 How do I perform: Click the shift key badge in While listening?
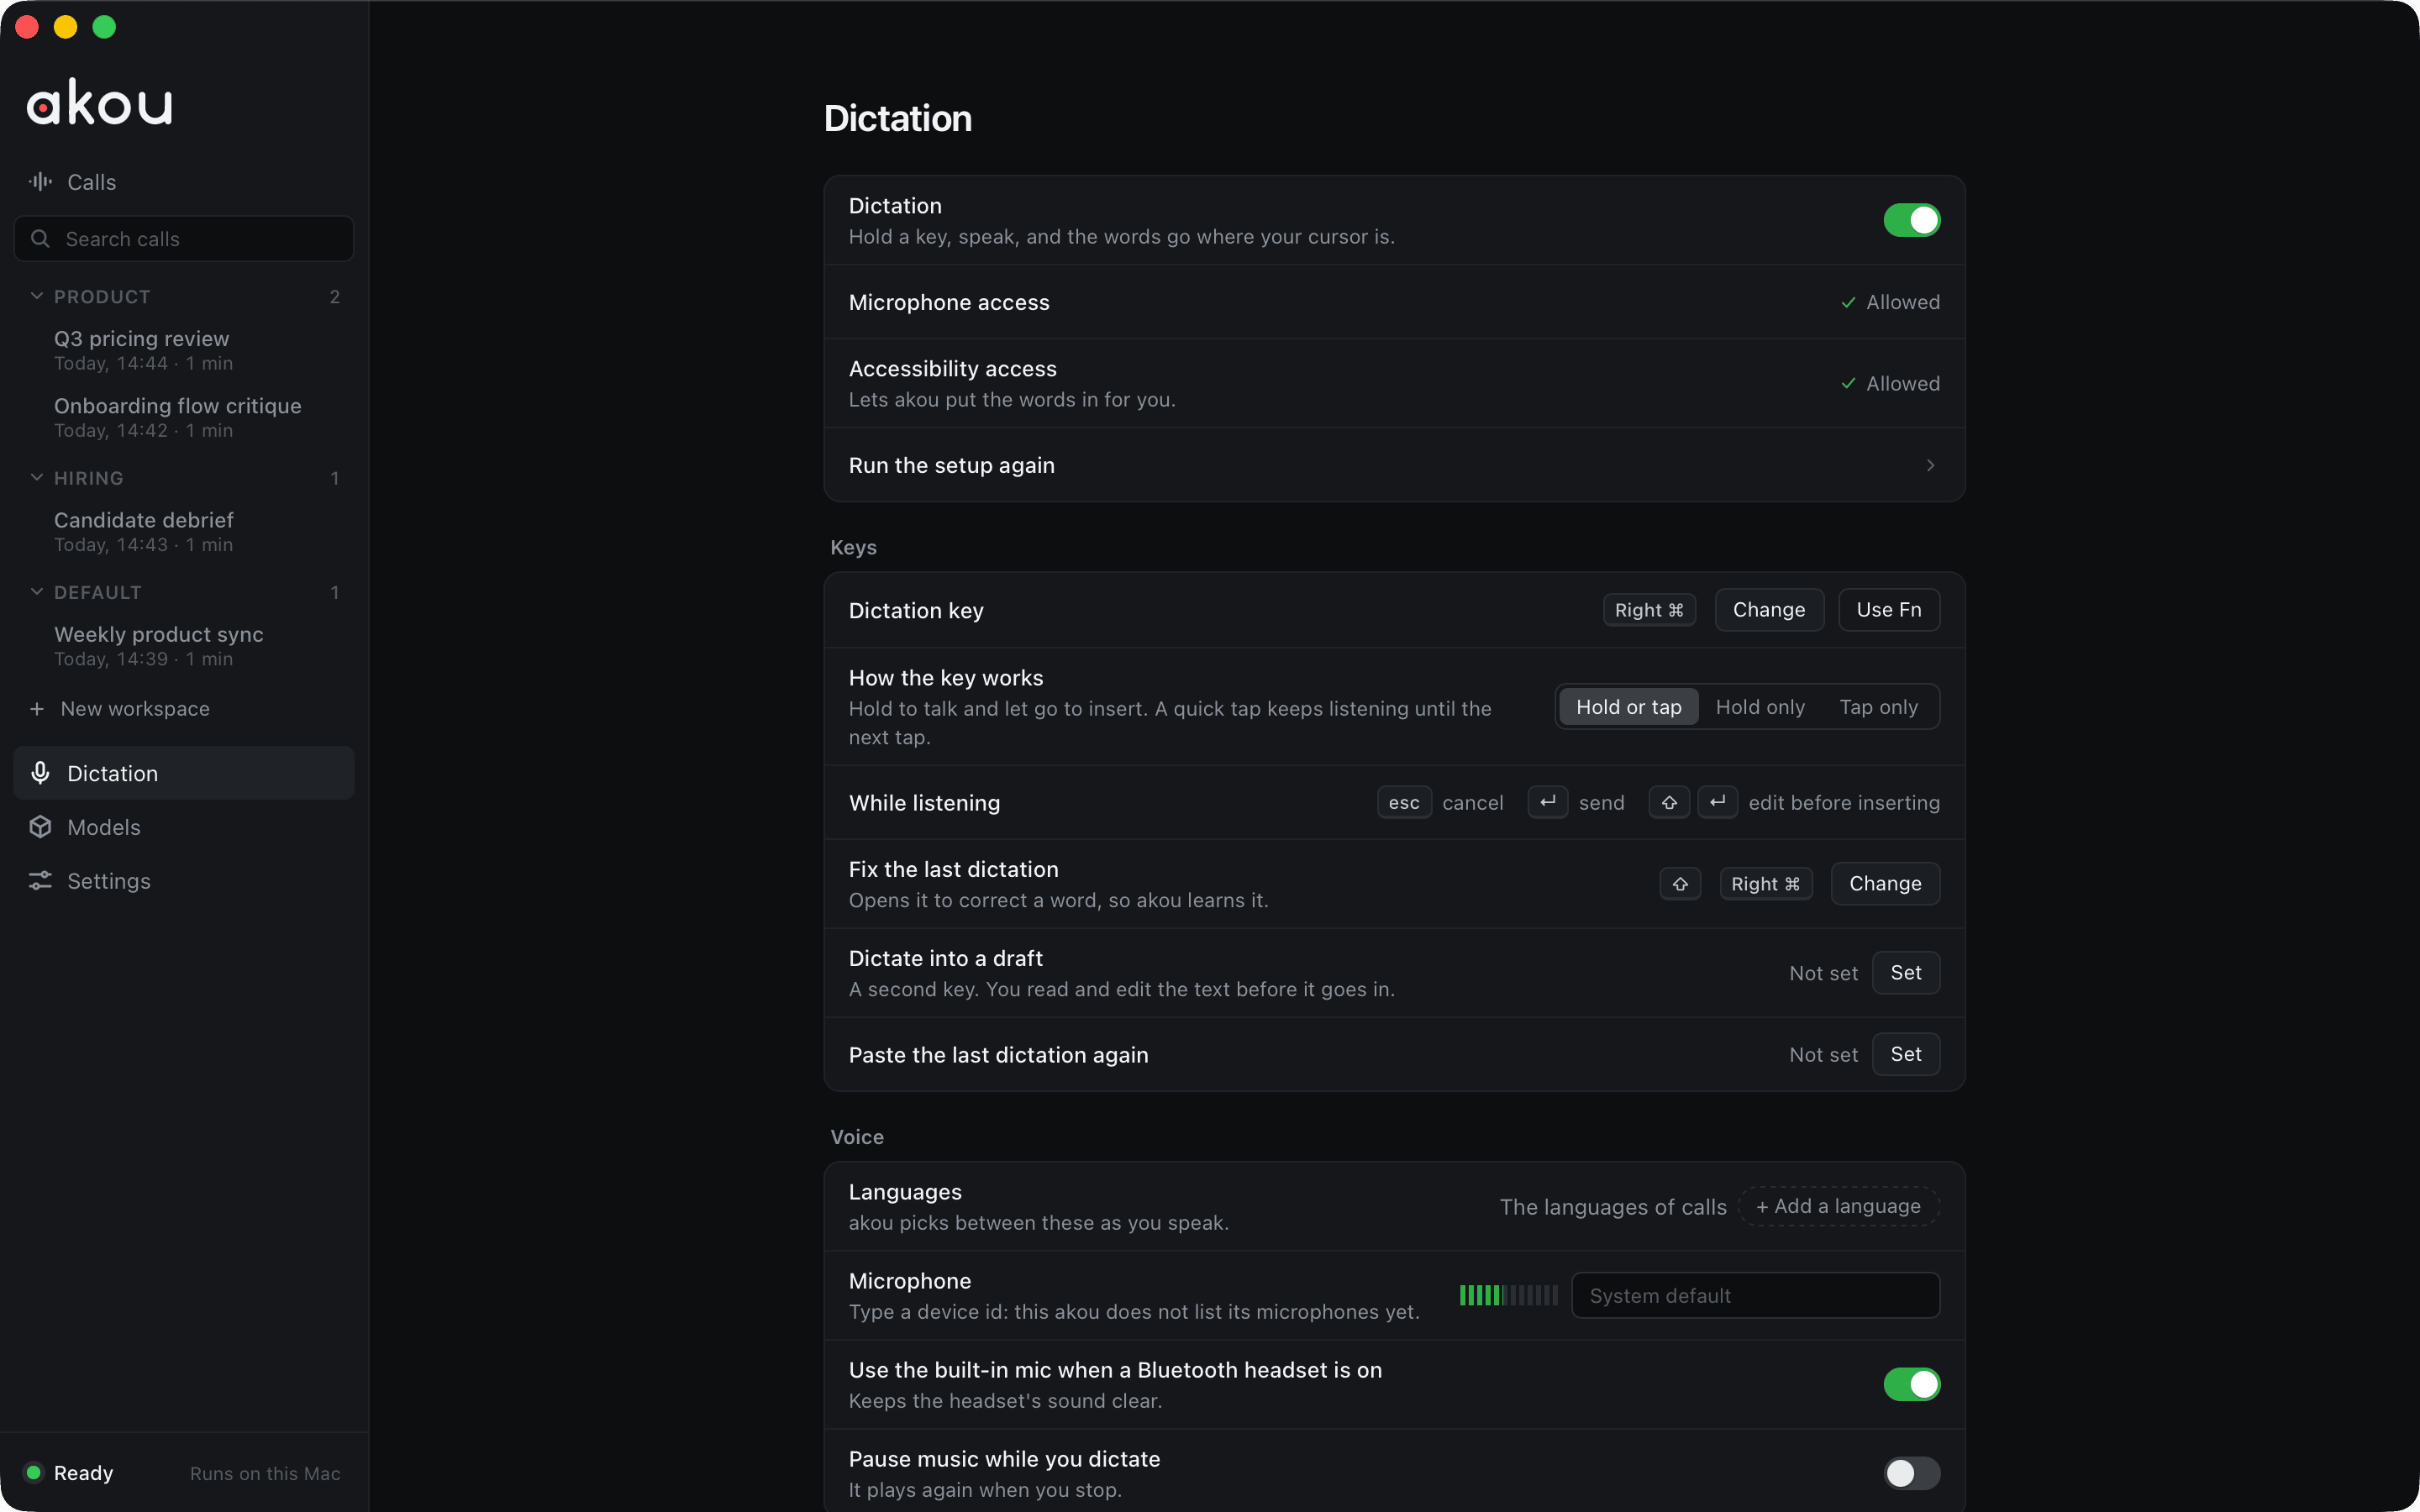1669,802
